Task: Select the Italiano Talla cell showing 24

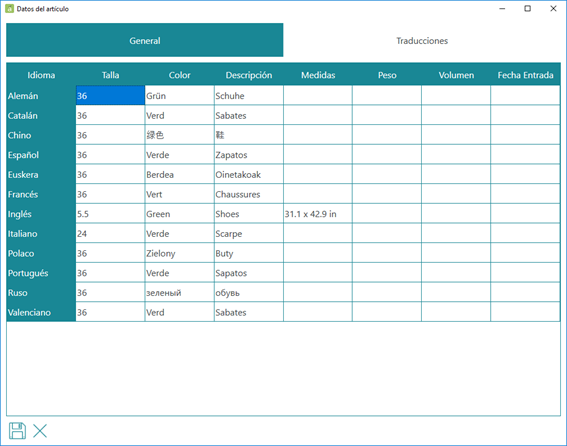Action: (x=110, y=233)
